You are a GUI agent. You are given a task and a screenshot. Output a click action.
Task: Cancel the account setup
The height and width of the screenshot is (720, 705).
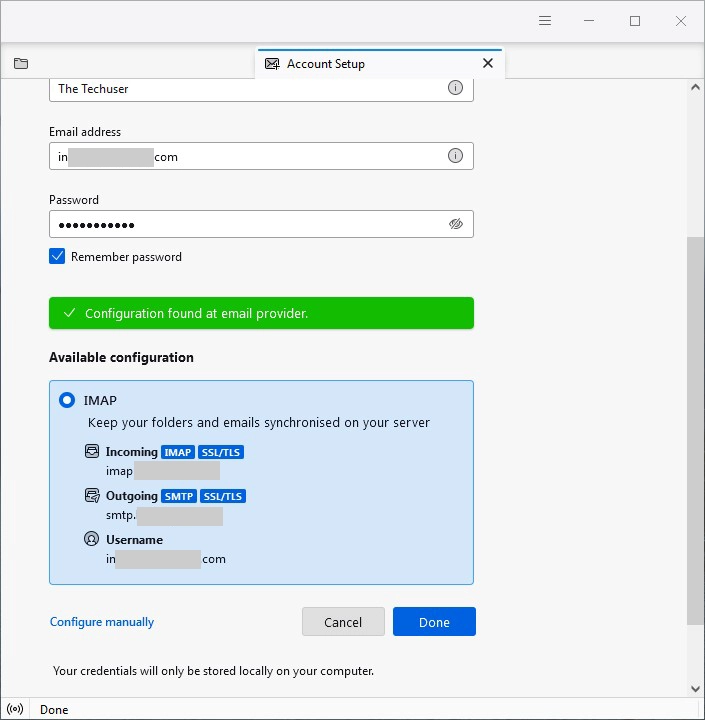(343, 622)
